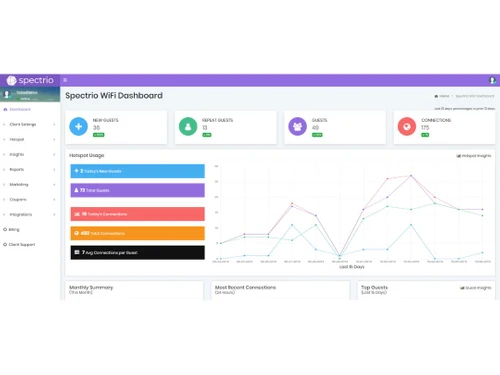Click the Billing circle icon in sidebar
The width and height of the screenshot is (500, 375).
pyautogui.click(x=5, y=229)
